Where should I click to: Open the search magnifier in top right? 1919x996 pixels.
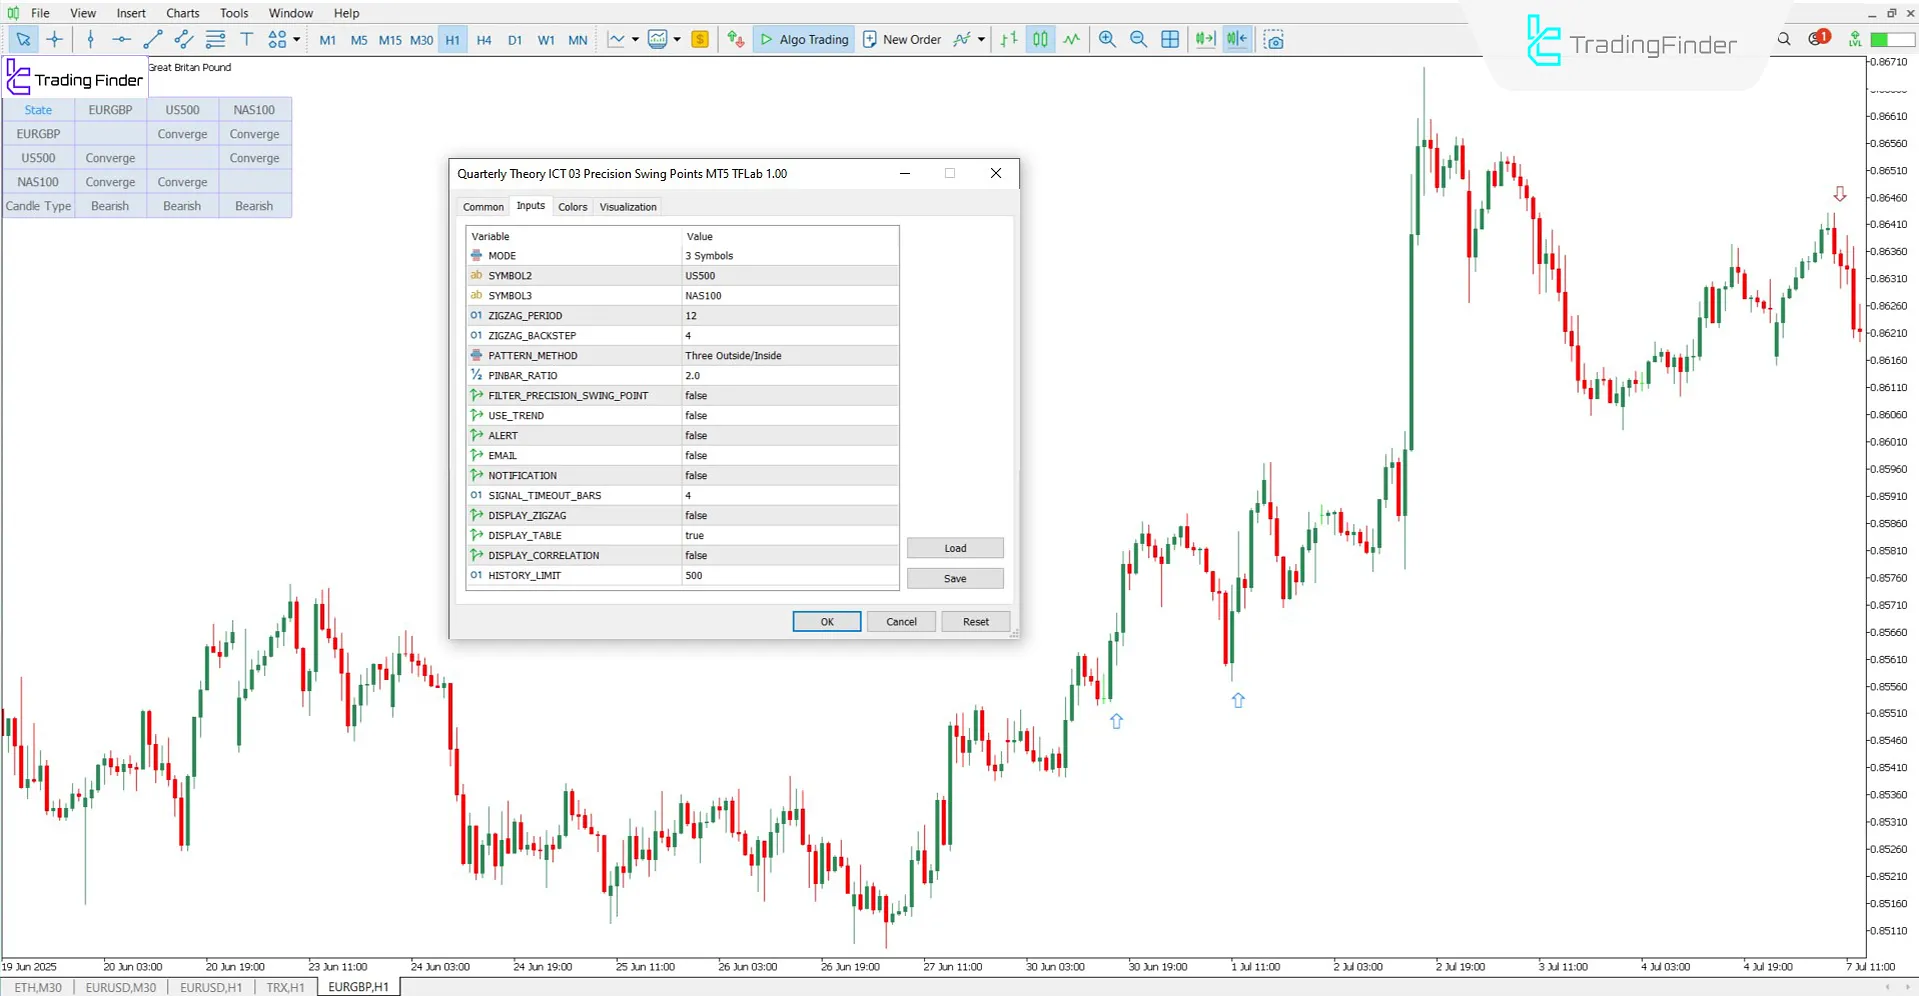click(x=1784, y=39)
